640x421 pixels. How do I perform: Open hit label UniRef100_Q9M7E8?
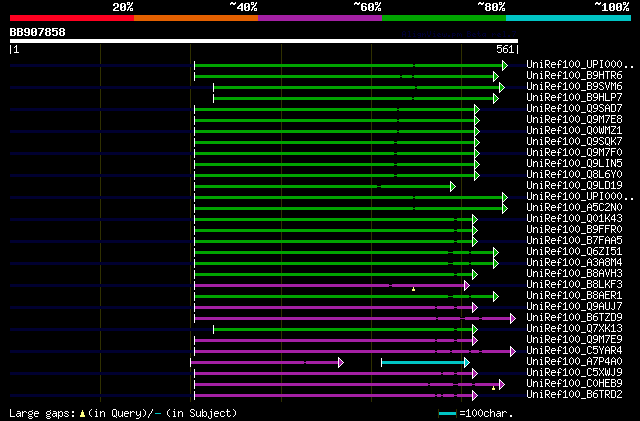574,120
